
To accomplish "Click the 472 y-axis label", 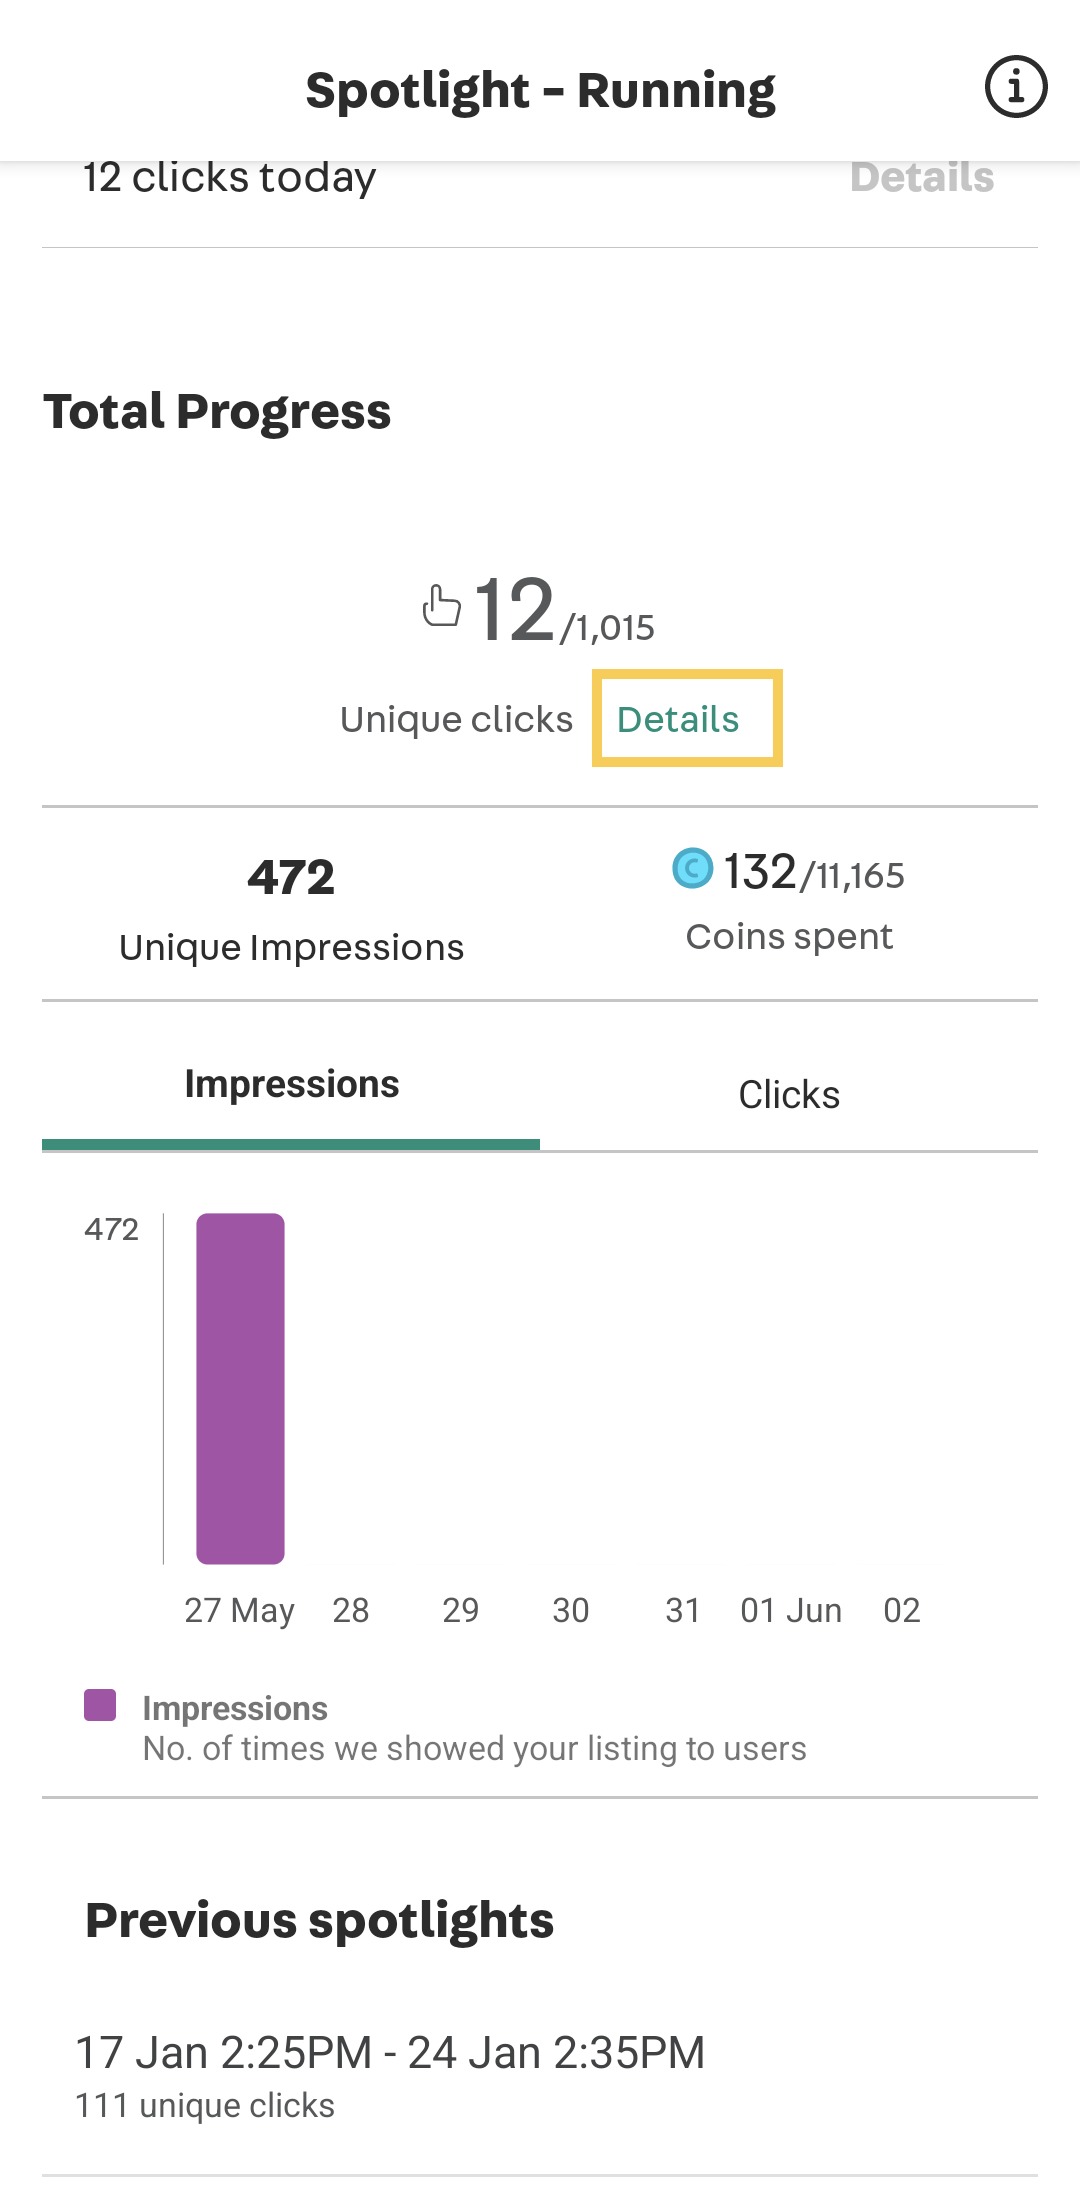I will pos(112,1229).
